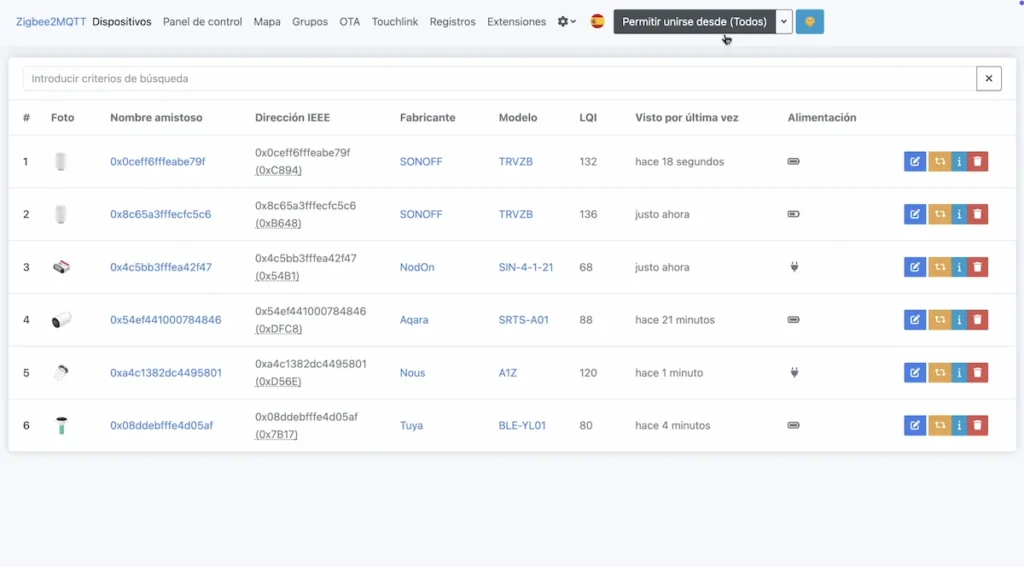Open the Mapa tab
1024x567 pixels.
267,22
